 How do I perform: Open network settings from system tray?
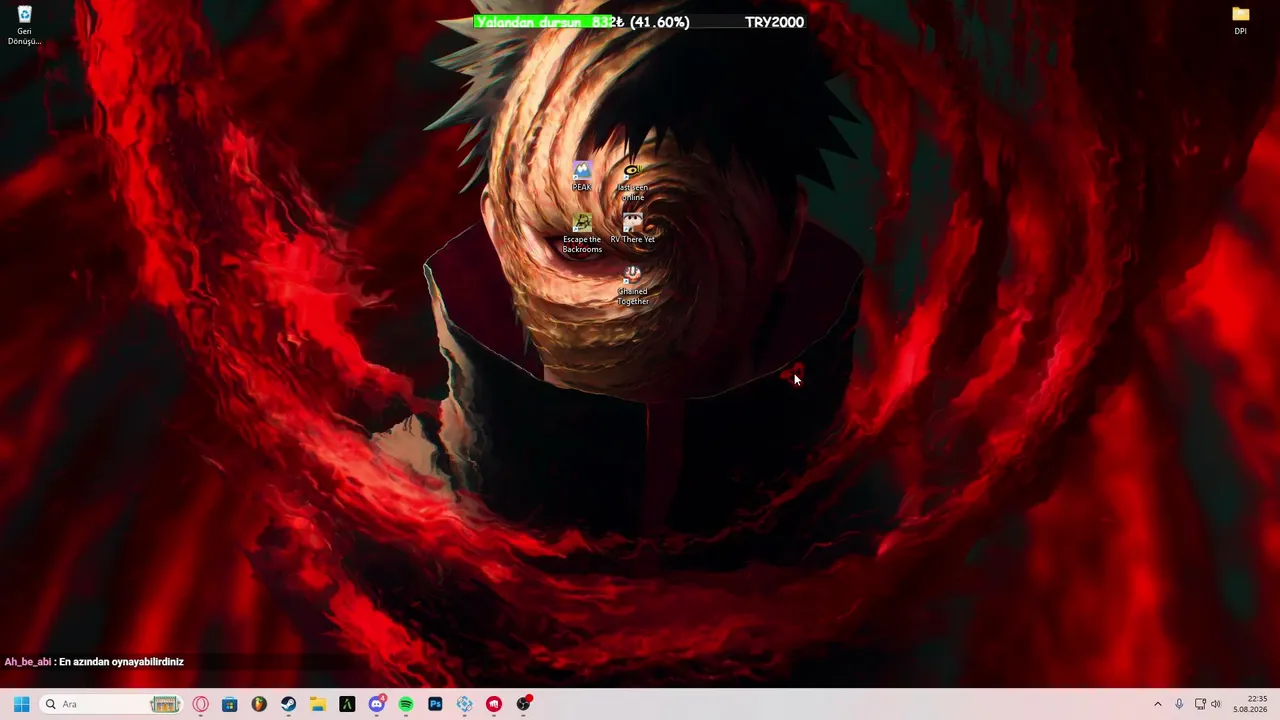pos(1200,704)
